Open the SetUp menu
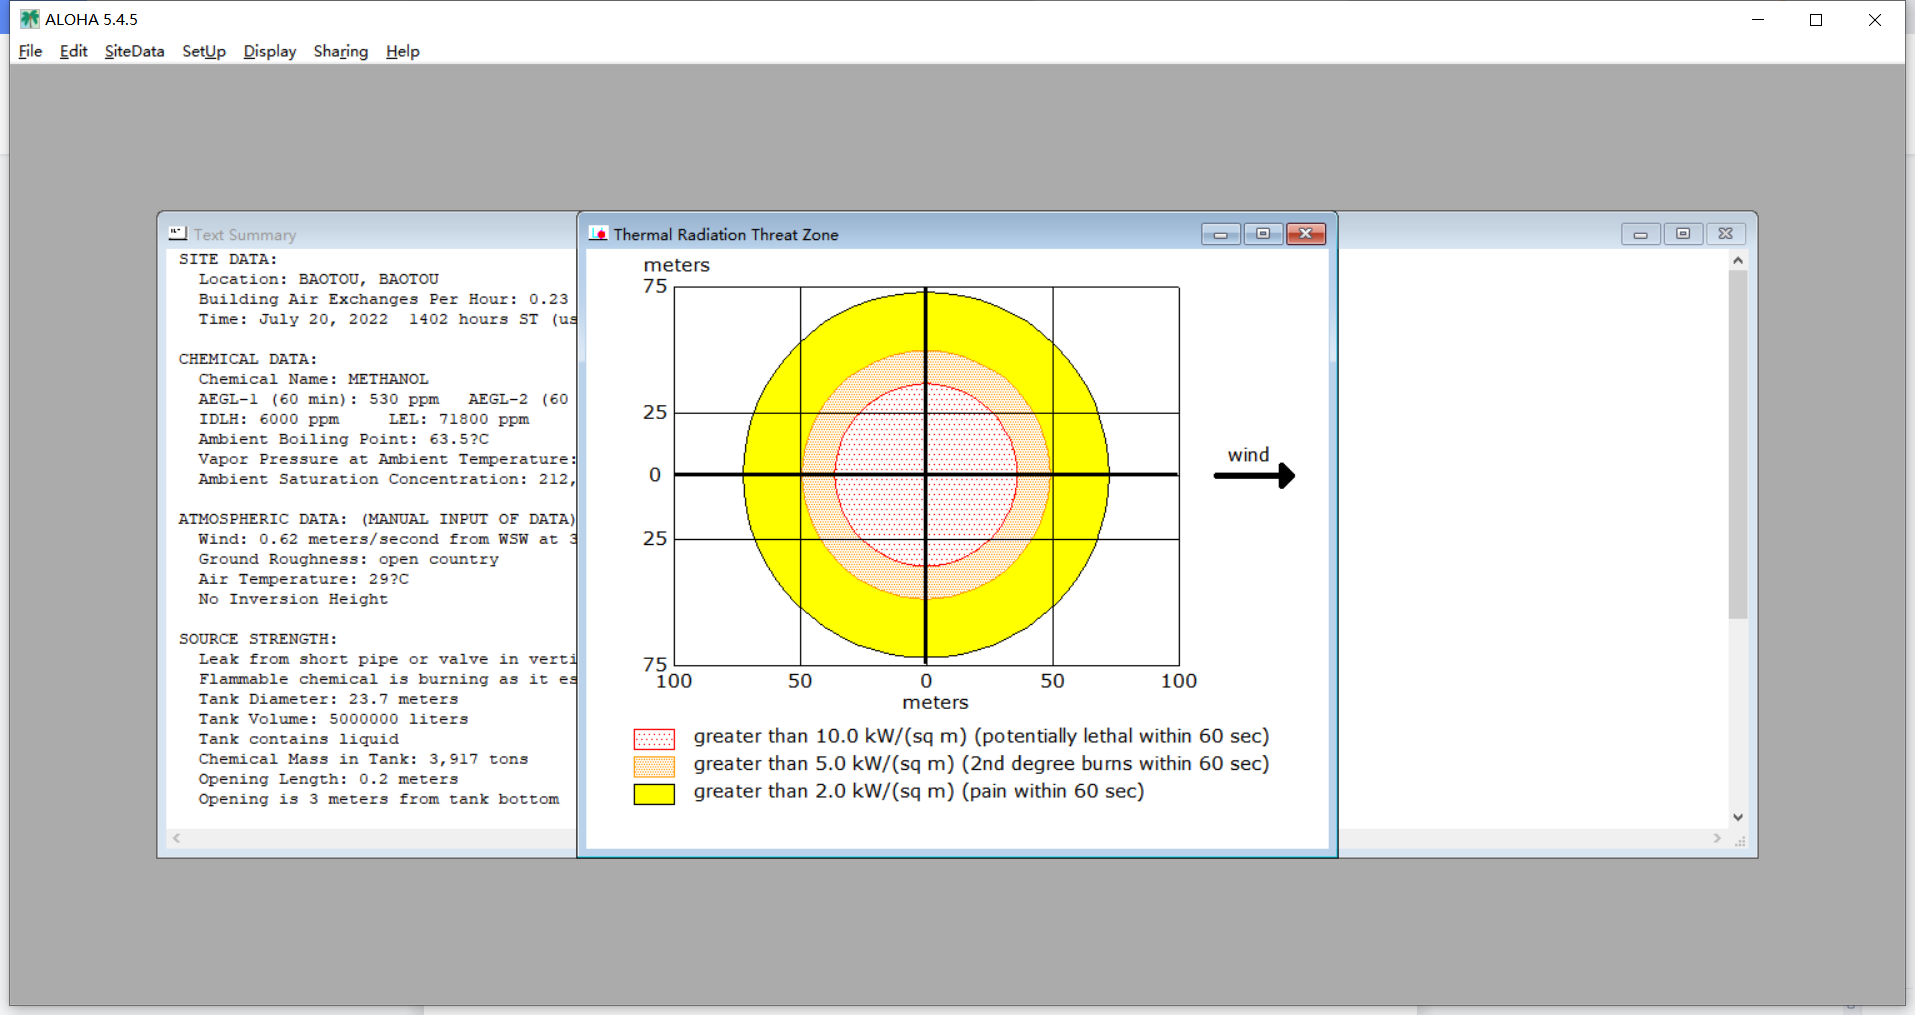 coord(204,51)
